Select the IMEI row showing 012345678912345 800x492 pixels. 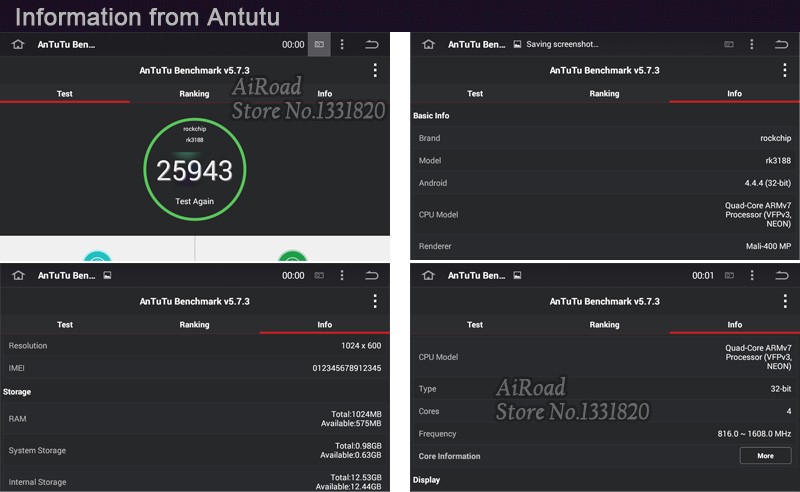(x=194, y=368)
